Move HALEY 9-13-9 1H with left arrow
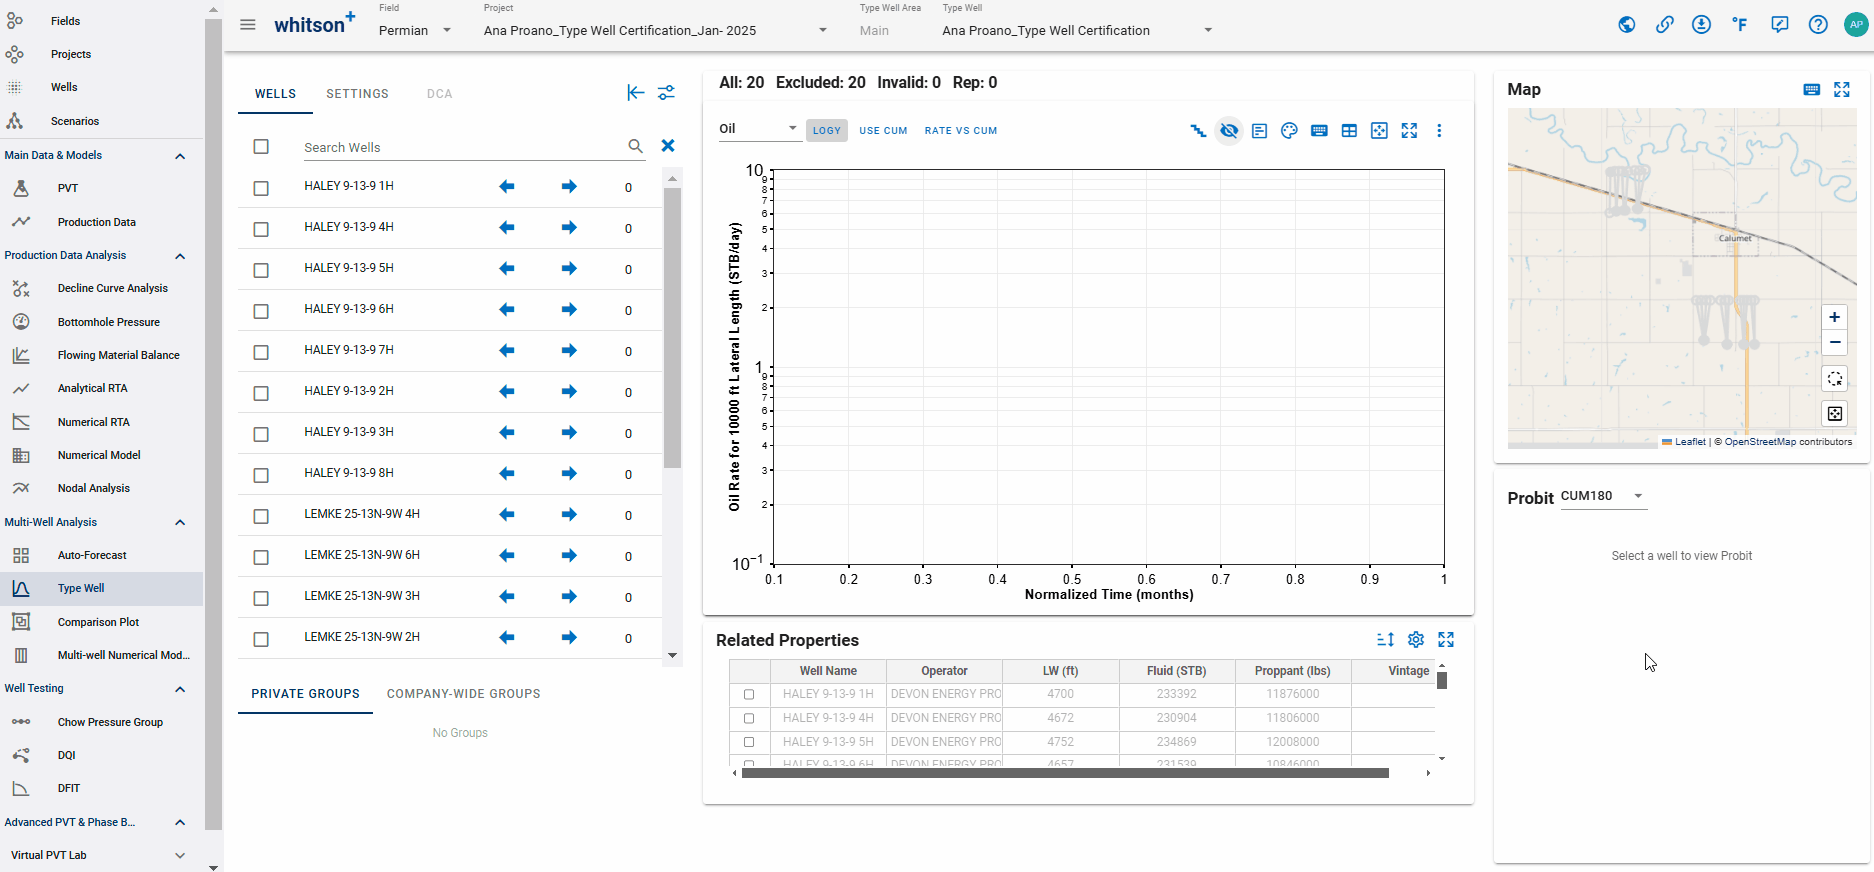 (507, 186)
